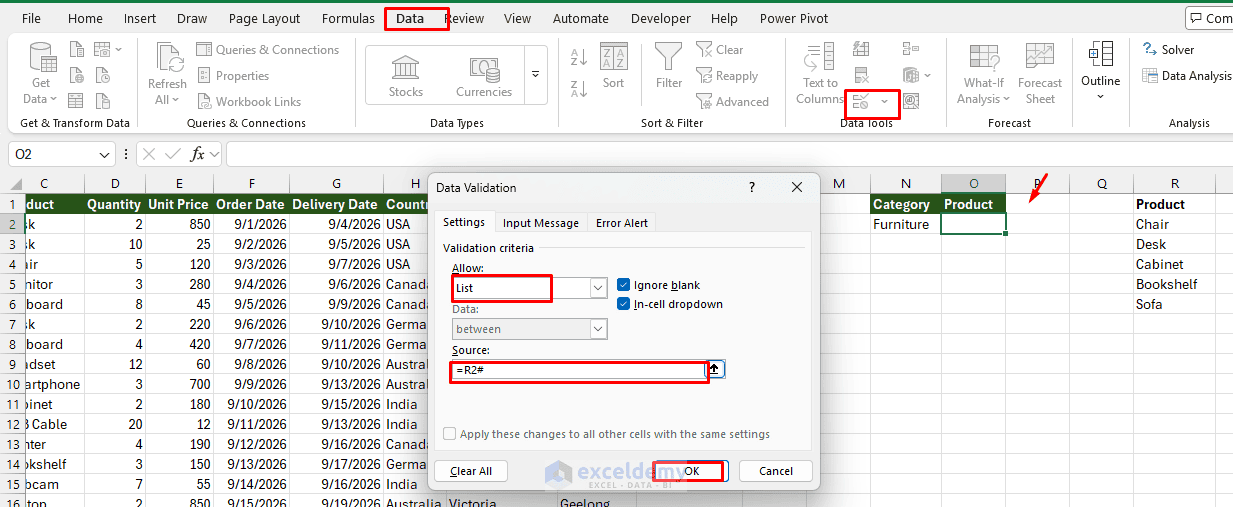The height and width of the screenshot is (507, 1233).
Task: Open the Get Data menu
Action: tap(41, 73)
